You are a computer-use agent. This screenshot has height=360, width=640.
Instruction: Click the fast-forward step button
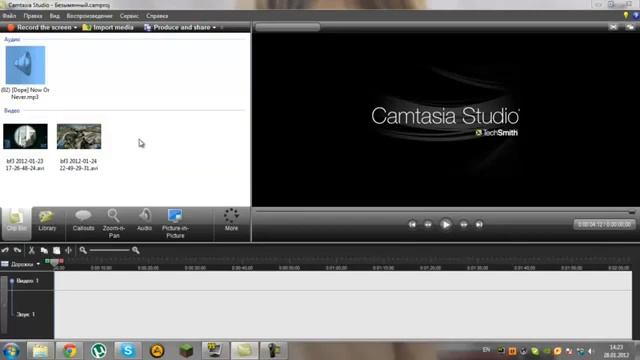[464, 224]
